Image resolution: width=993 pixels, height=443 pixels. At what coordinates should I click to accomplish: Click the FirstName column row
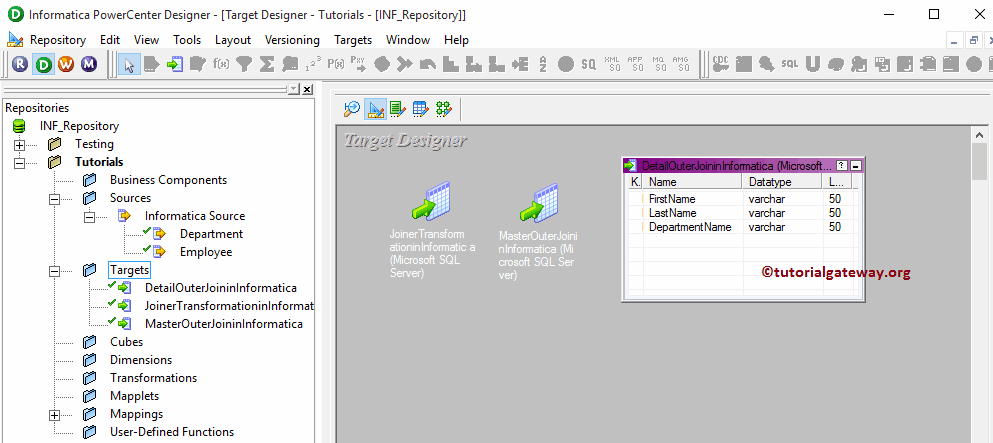[x=743, y=199]
